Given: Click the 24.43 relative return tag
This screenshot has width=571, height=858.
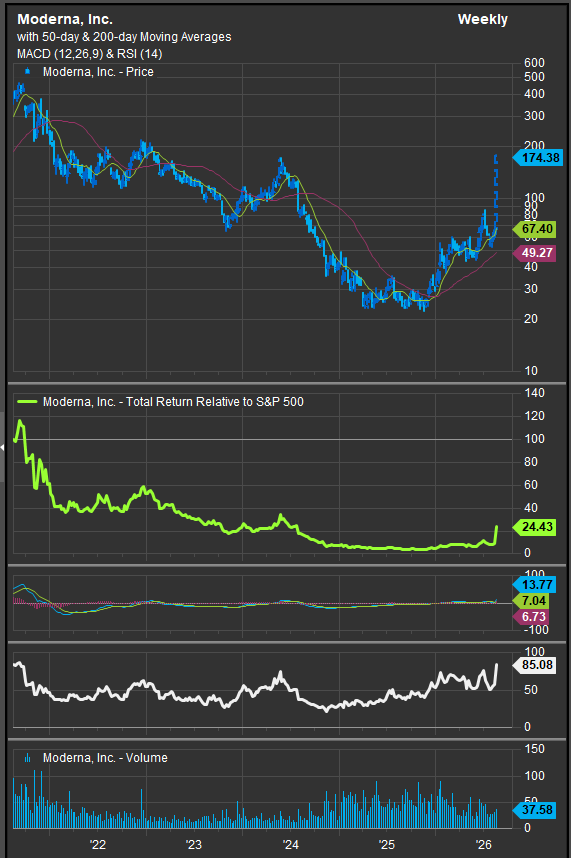Looking at the screenshot, I should (534, 527).
